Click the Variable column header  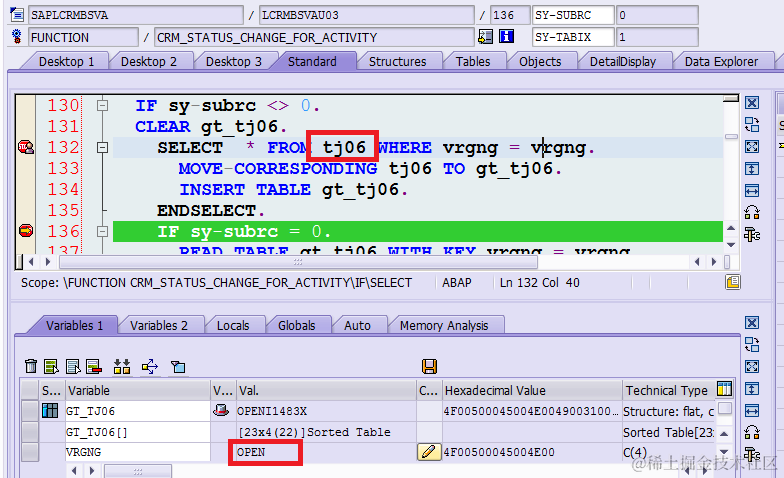click(x=138, y=390)
